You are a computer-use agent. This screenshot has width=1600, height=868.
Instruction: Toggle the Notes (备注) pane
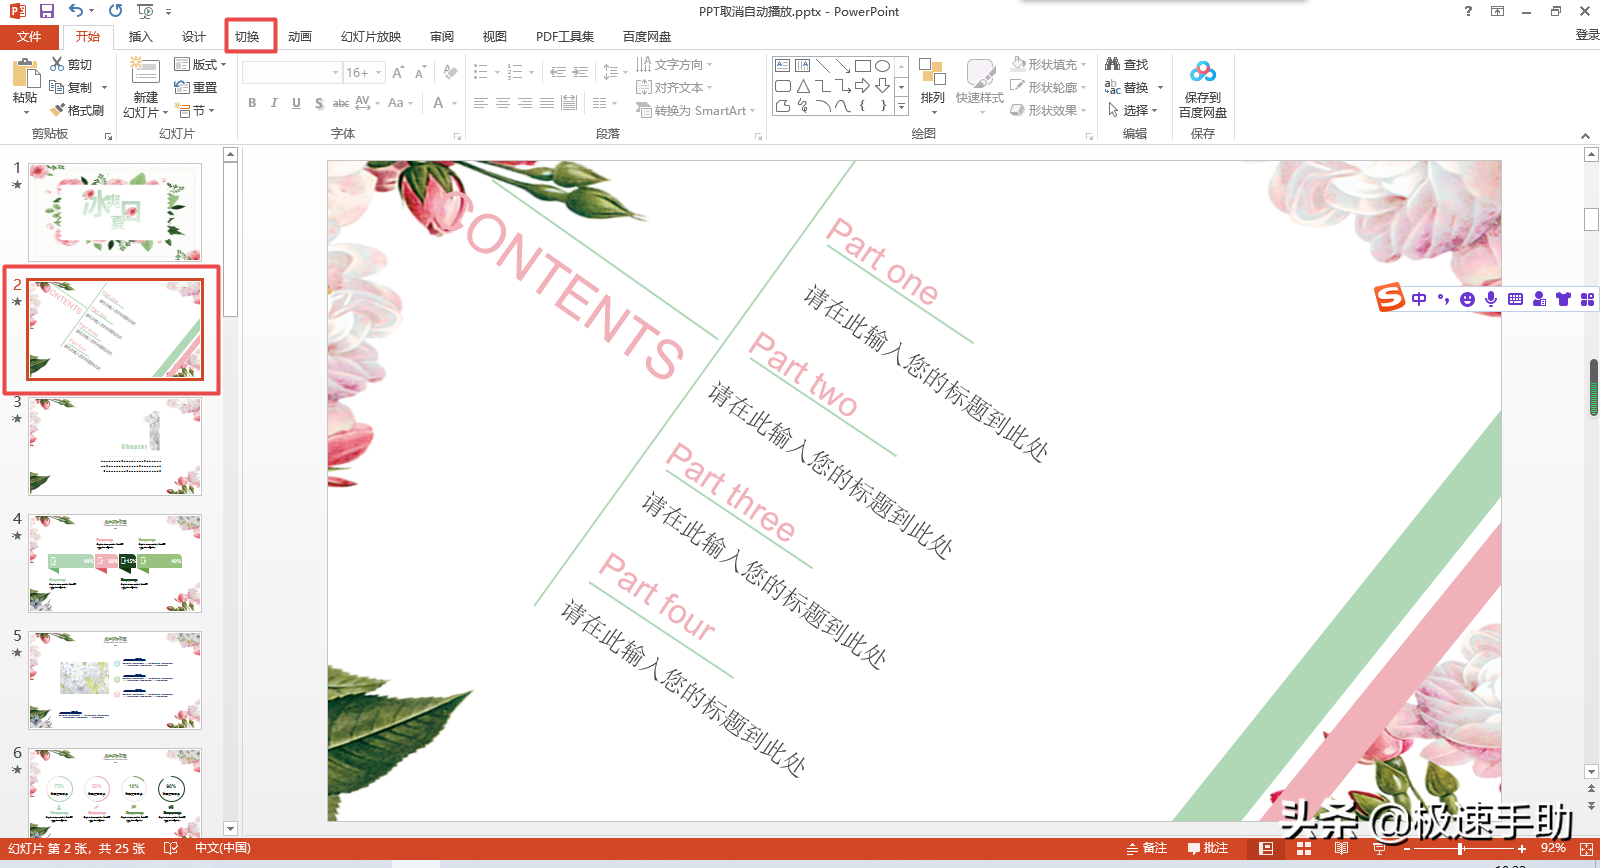1147,848
